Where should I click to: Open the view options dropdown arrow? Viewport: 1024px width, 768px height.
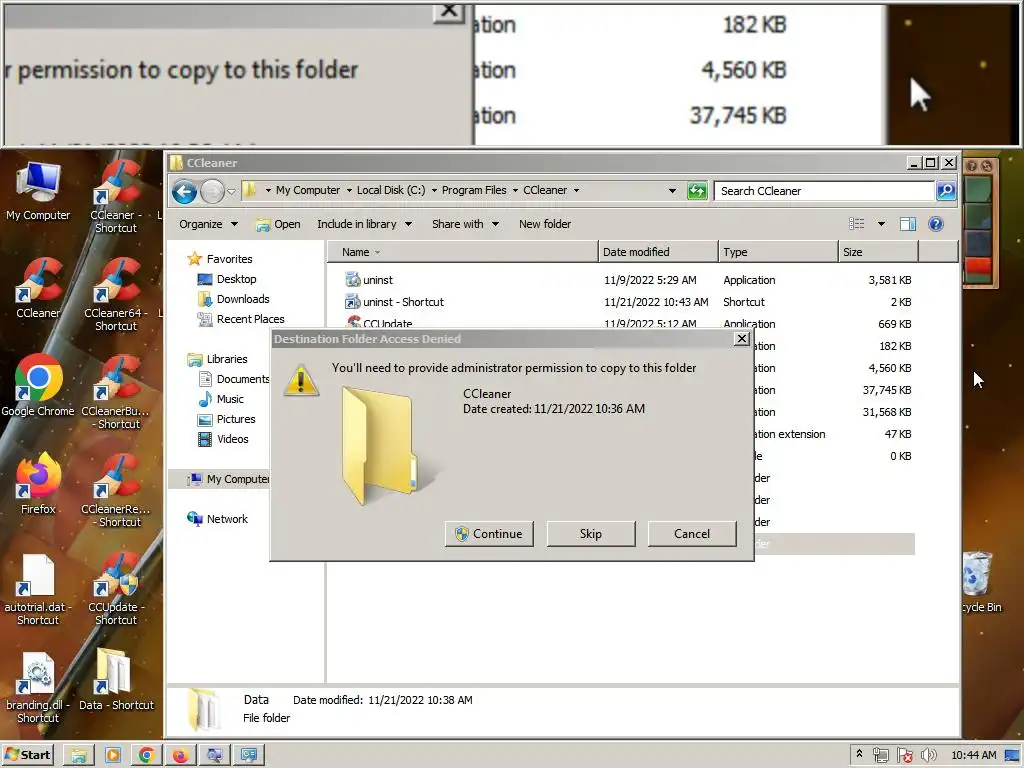click(881, 224)
